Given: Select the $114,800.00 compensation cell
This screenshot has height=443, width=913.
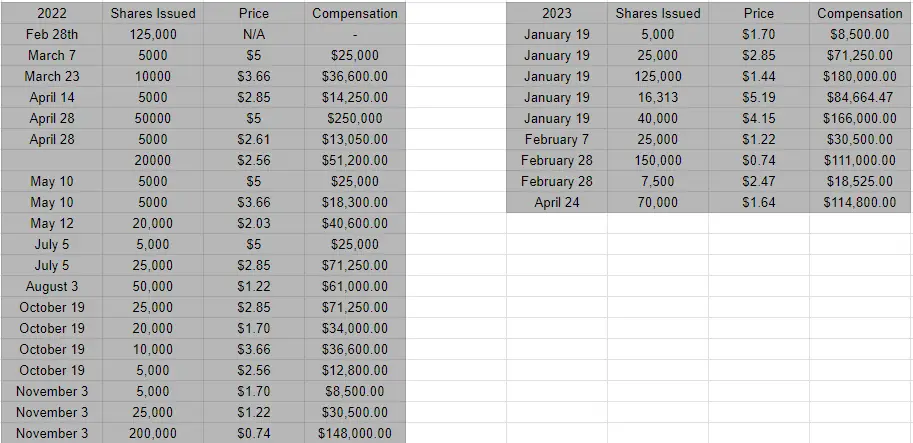Looking at the screenshot, I should pyautogui.click(x=860, y=203).
